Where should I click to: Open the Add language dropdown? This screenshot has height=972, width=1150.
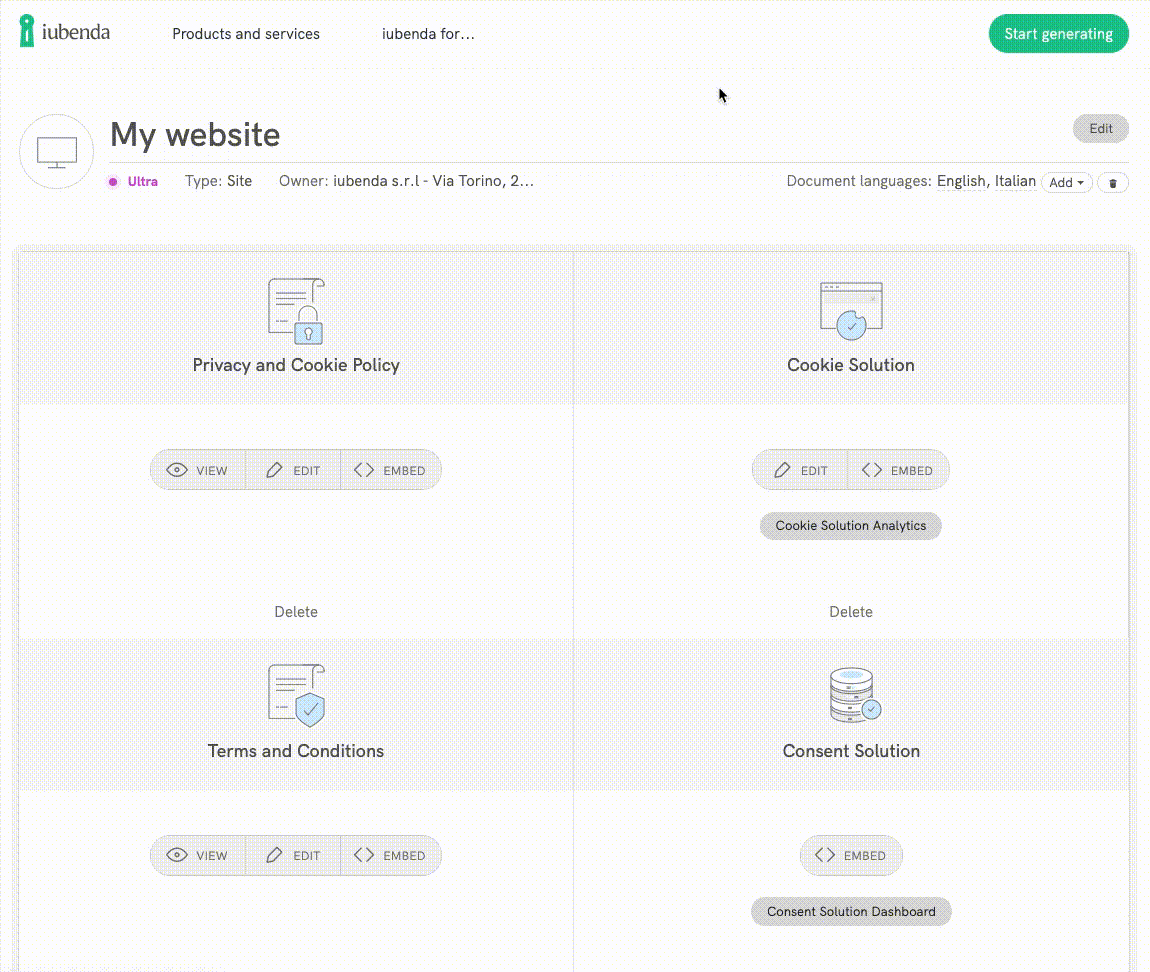tap(1066, 183)
